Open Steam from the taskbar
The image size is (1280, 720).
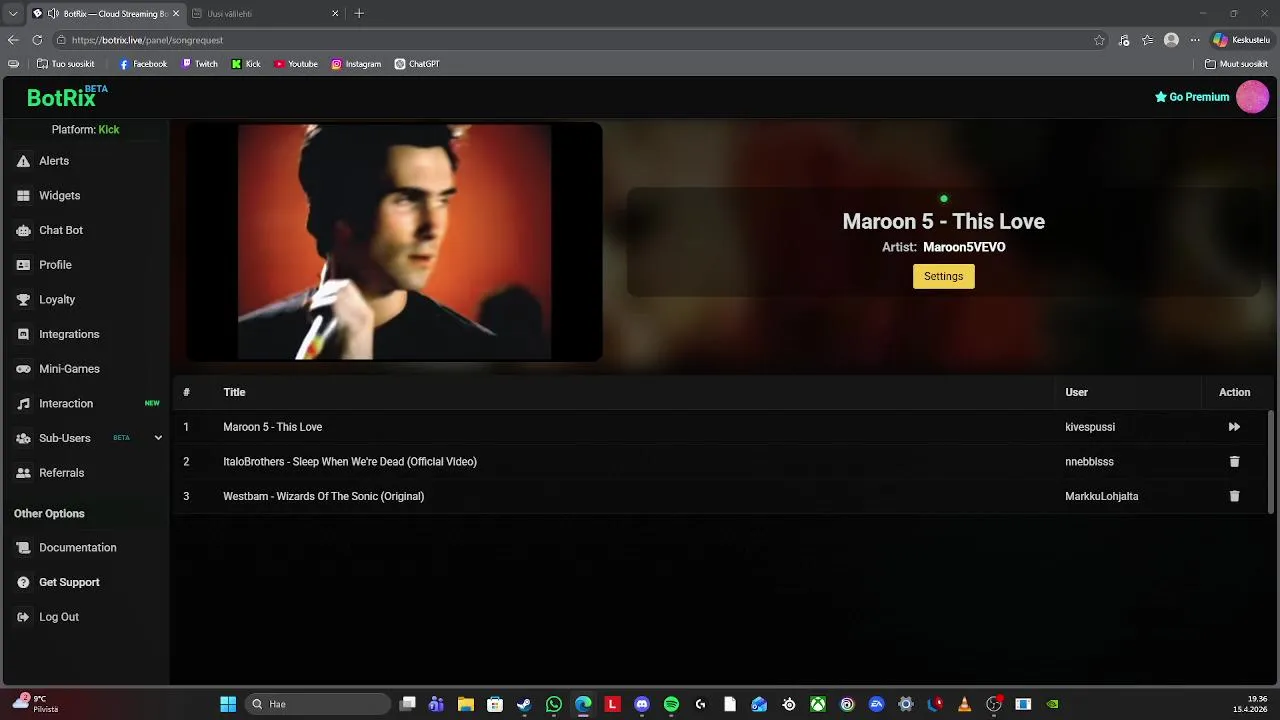(x=524, y=704)
